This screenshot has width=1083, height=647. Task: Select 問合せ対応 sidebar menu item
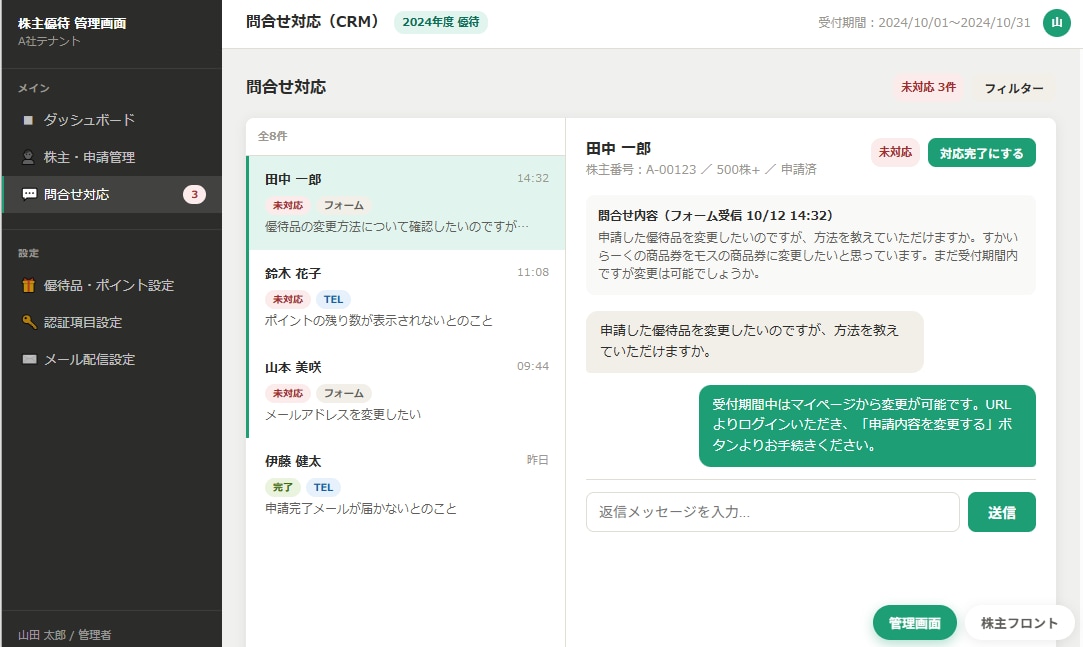(x=112, y=195)
